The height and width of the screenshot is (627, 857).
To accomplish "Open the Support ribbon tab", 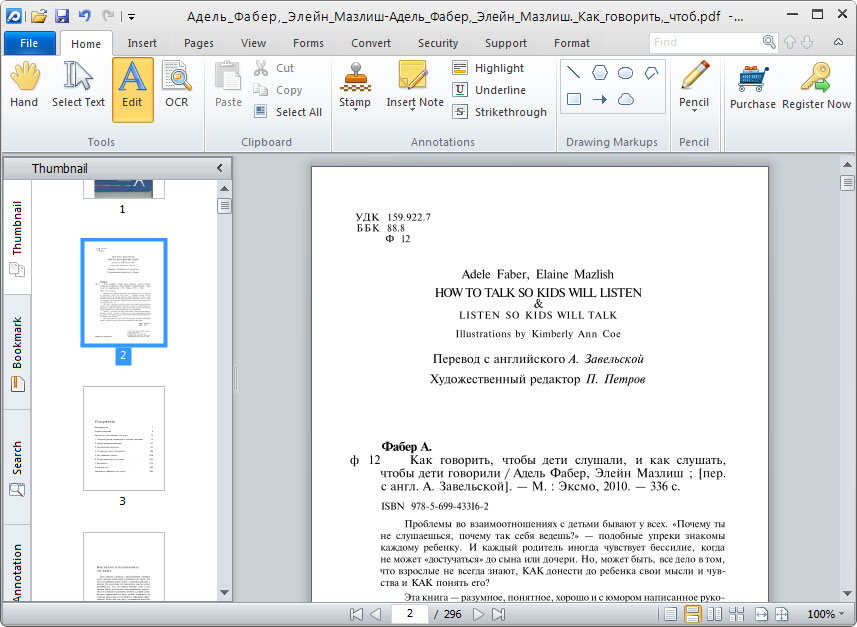I will click(x=506, y=43).
